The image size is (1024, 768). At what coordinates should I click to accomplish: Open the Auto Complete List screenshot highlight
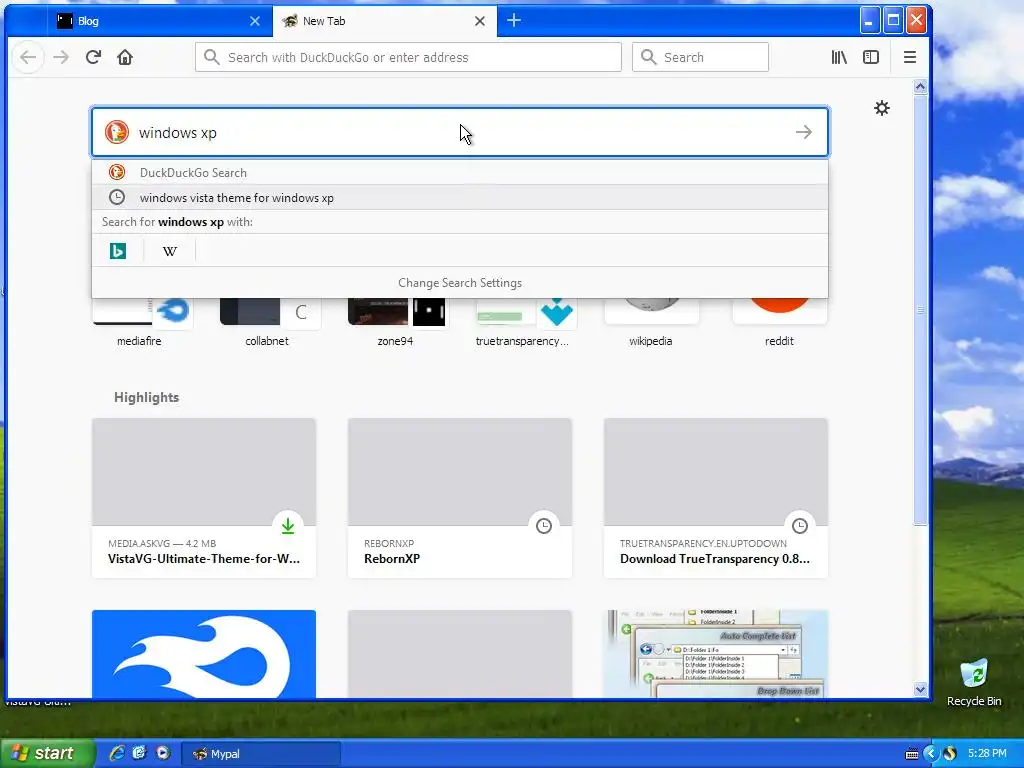[x=716, y=654]
